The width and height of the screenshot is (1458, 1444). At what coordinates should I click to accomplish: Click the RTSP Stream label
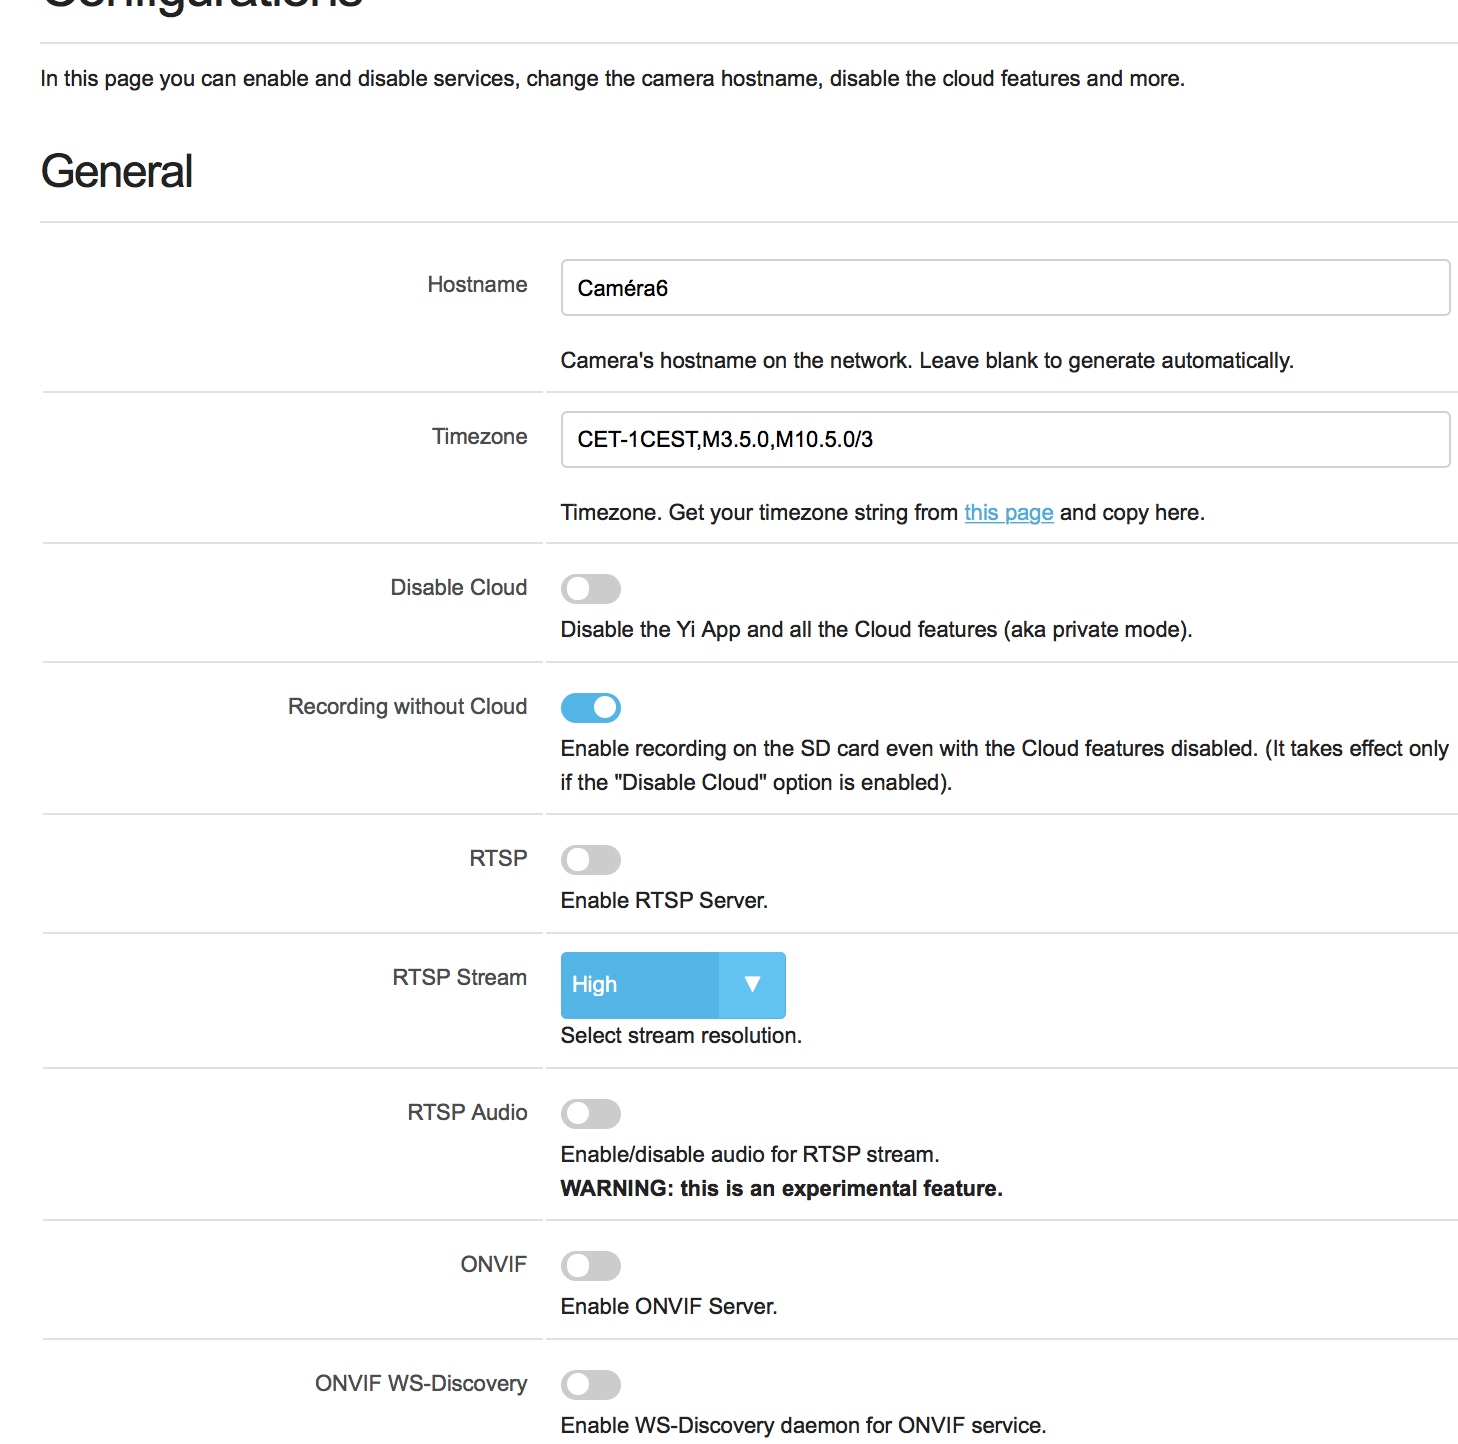point(459,978)
